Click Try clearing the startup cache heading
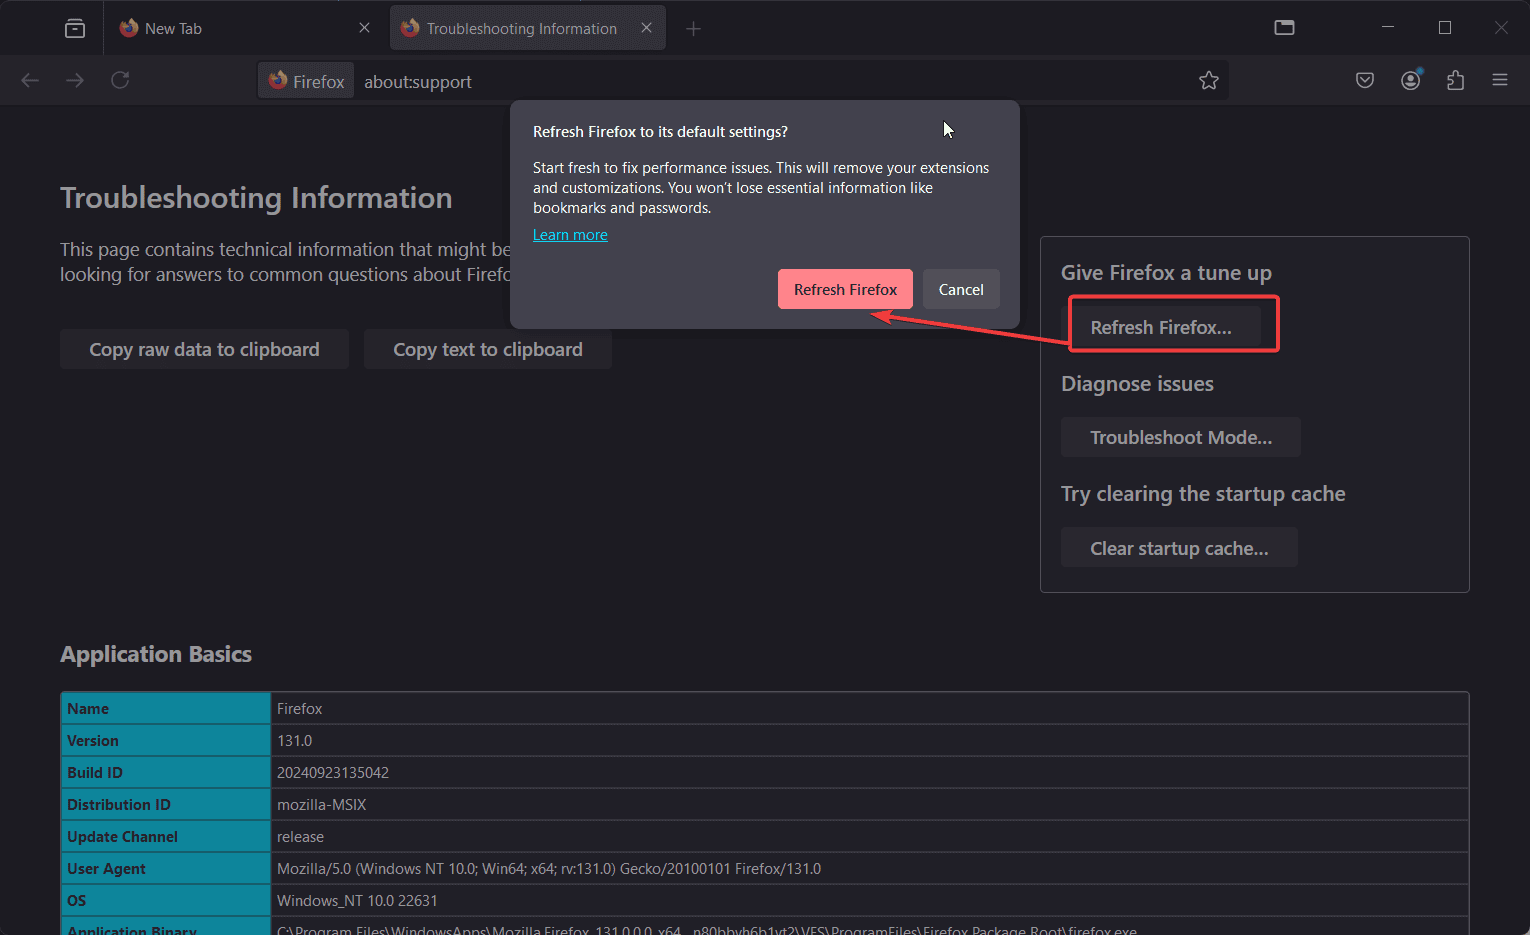 click(1203, 494)
